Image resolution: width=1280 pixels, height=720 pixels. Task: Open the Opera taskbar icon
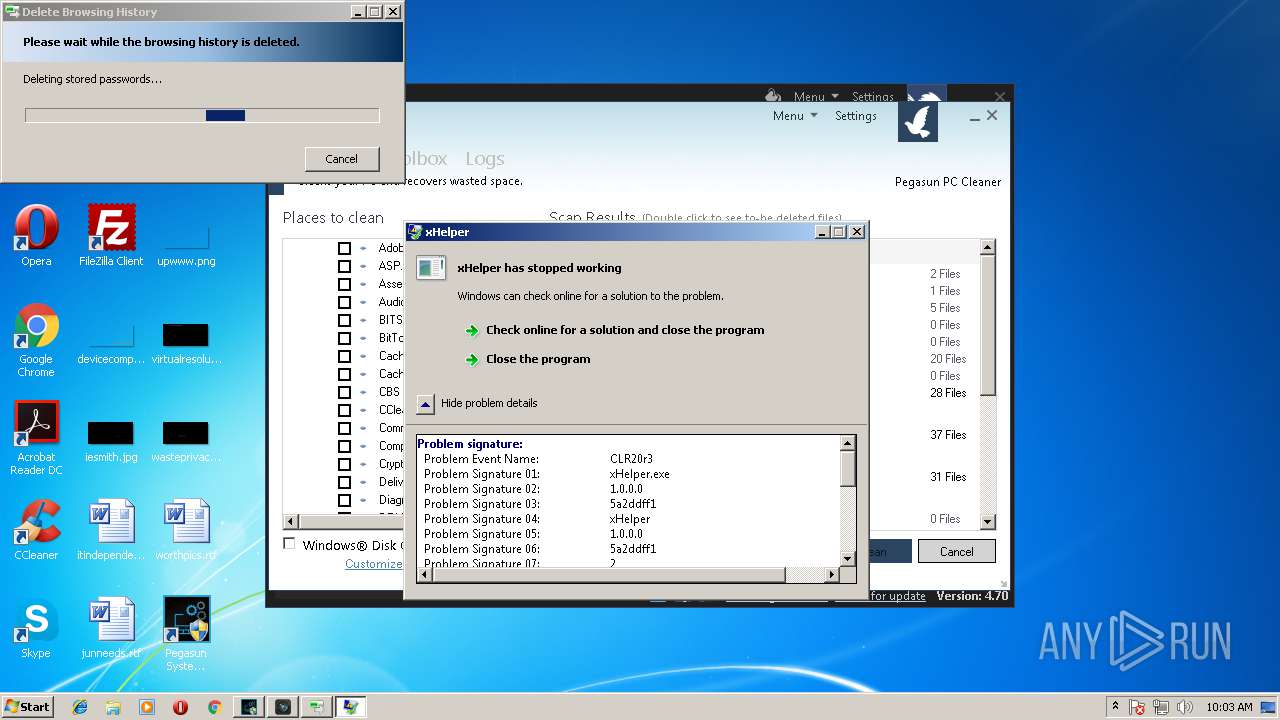click(x=180, y=707)
